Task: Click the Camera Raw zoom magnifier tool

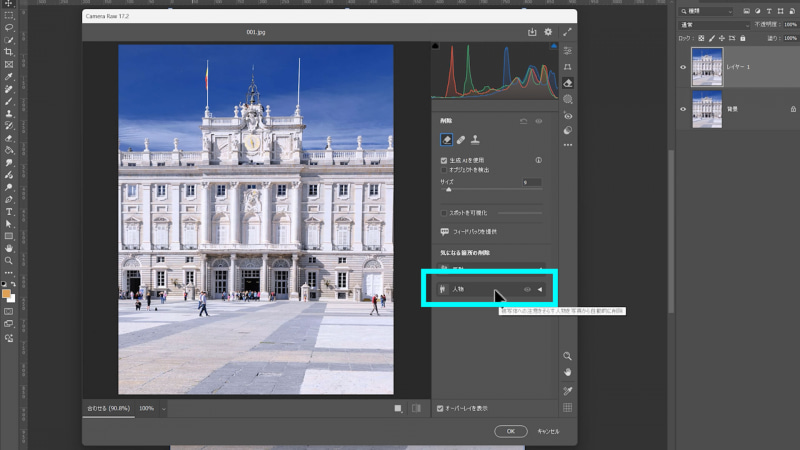Action: coord(567,356)
